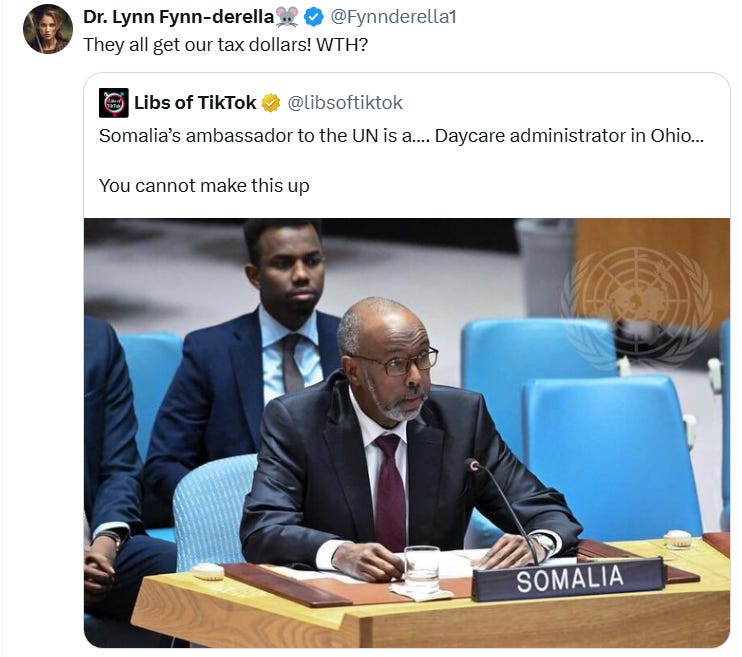742x657 pixels.
Task: Visit the @libsoftiktok handle link
Action: [x=345, y=103]
